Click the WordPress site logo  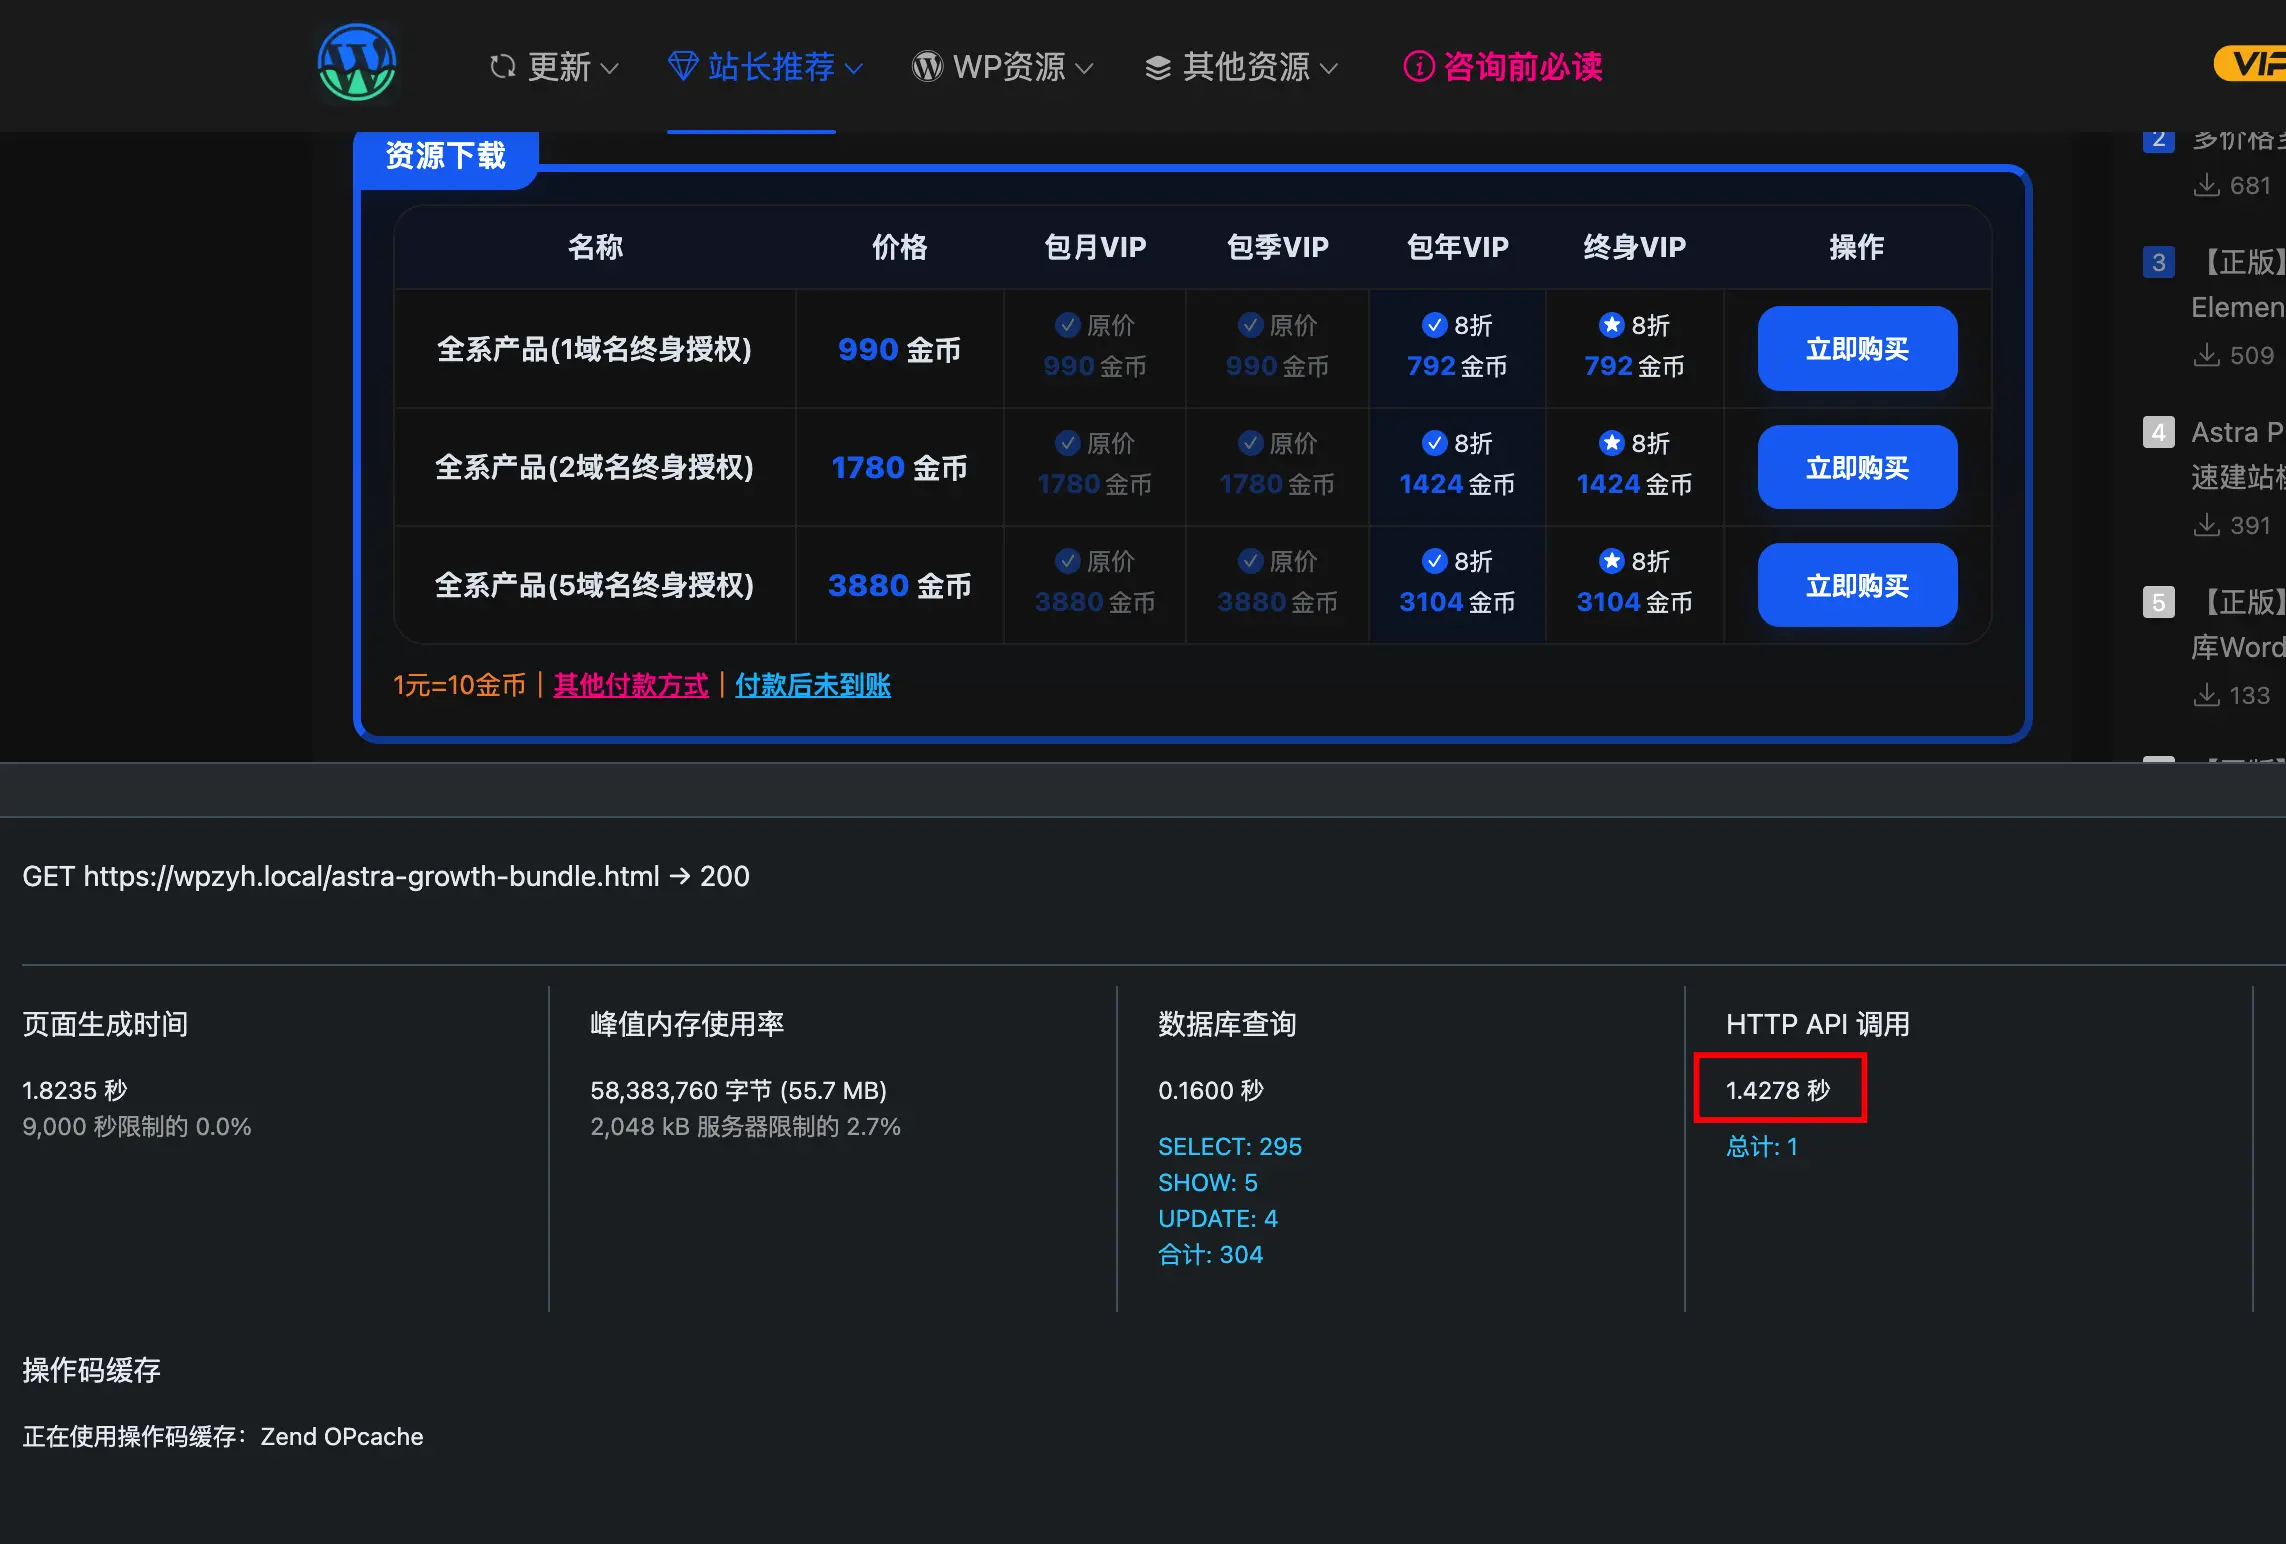[x=357, y=63]
